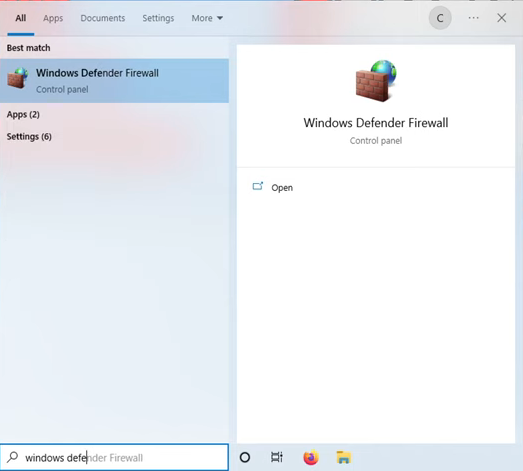The width and height of the screenshot is (523, 471).
Task: Open the C user account avatar
Action: (x=440, y=18)
